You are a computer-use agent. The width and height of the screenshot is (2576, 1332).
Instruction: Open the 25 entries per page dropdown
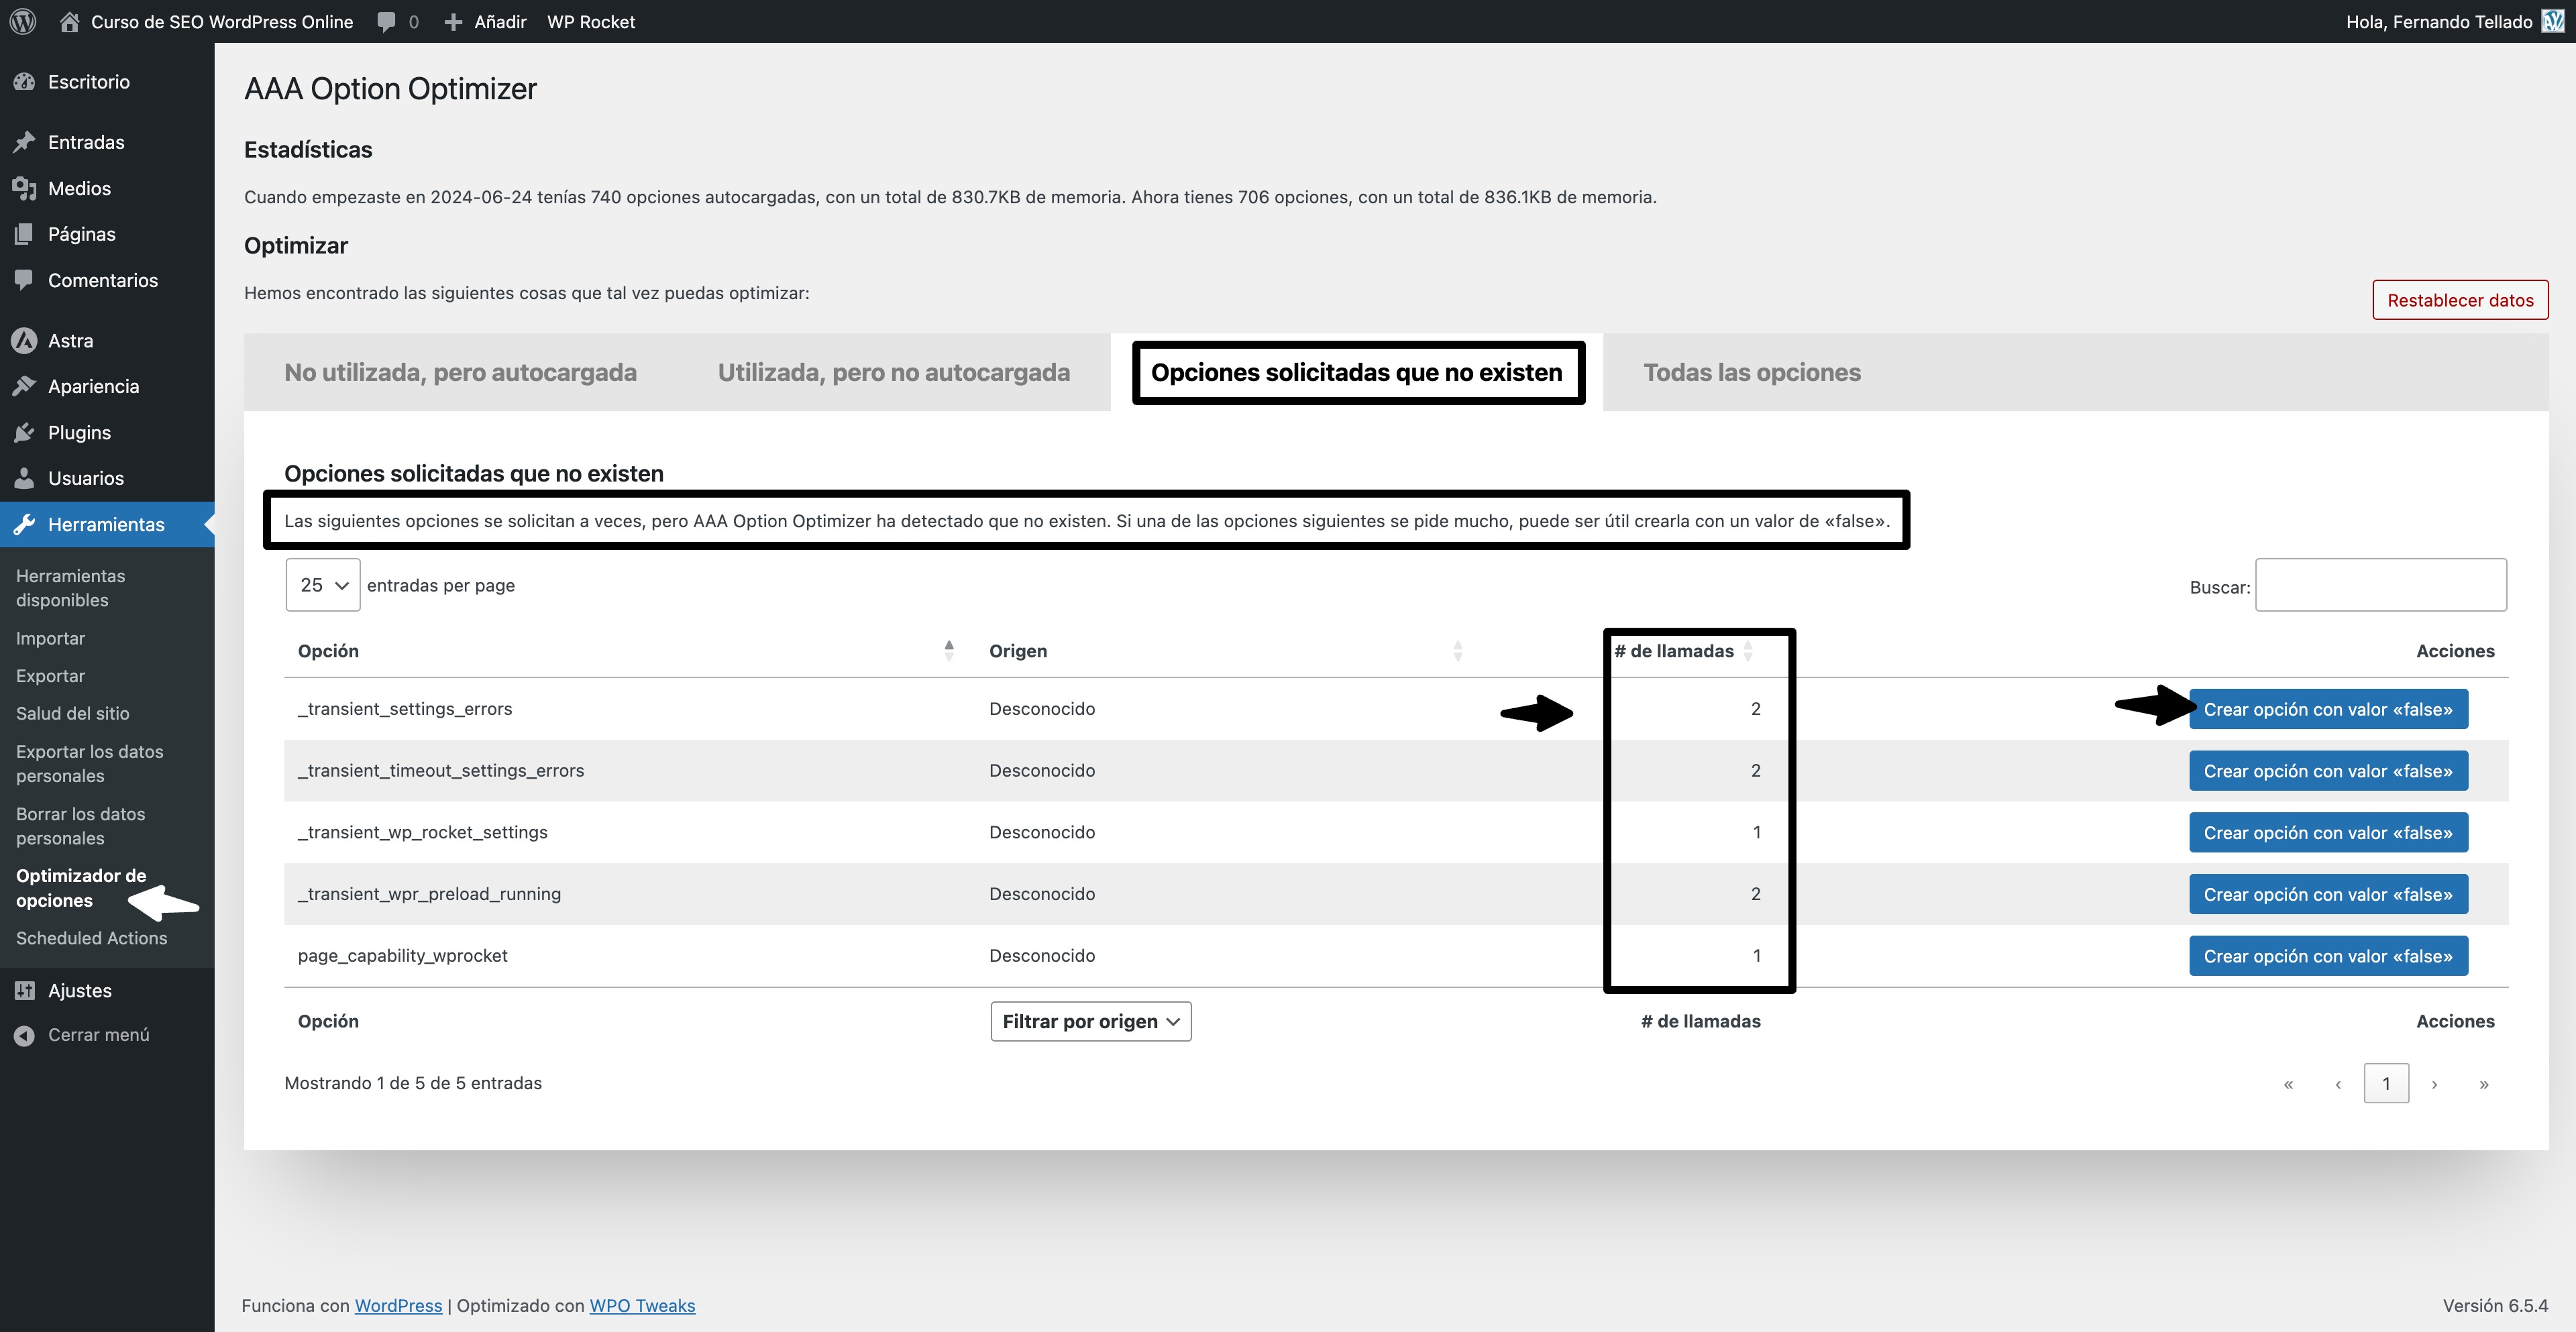coord(323,585)
